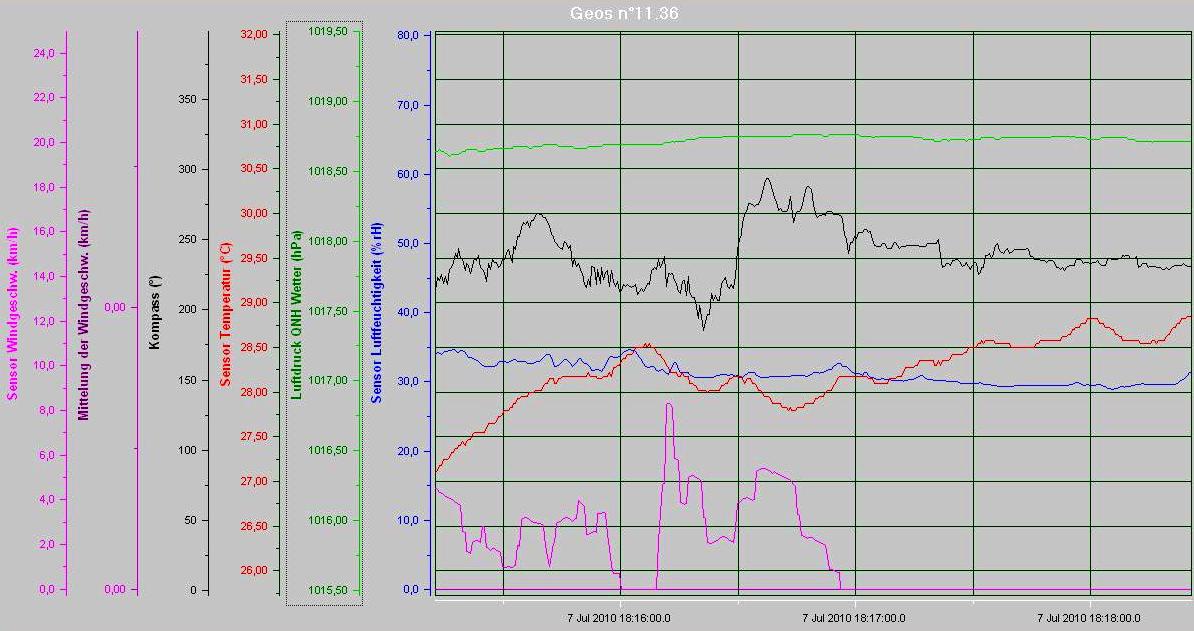Click the 18:18:00.0 time axis label
The image size is (1194, 631).
pos(1089,618)
